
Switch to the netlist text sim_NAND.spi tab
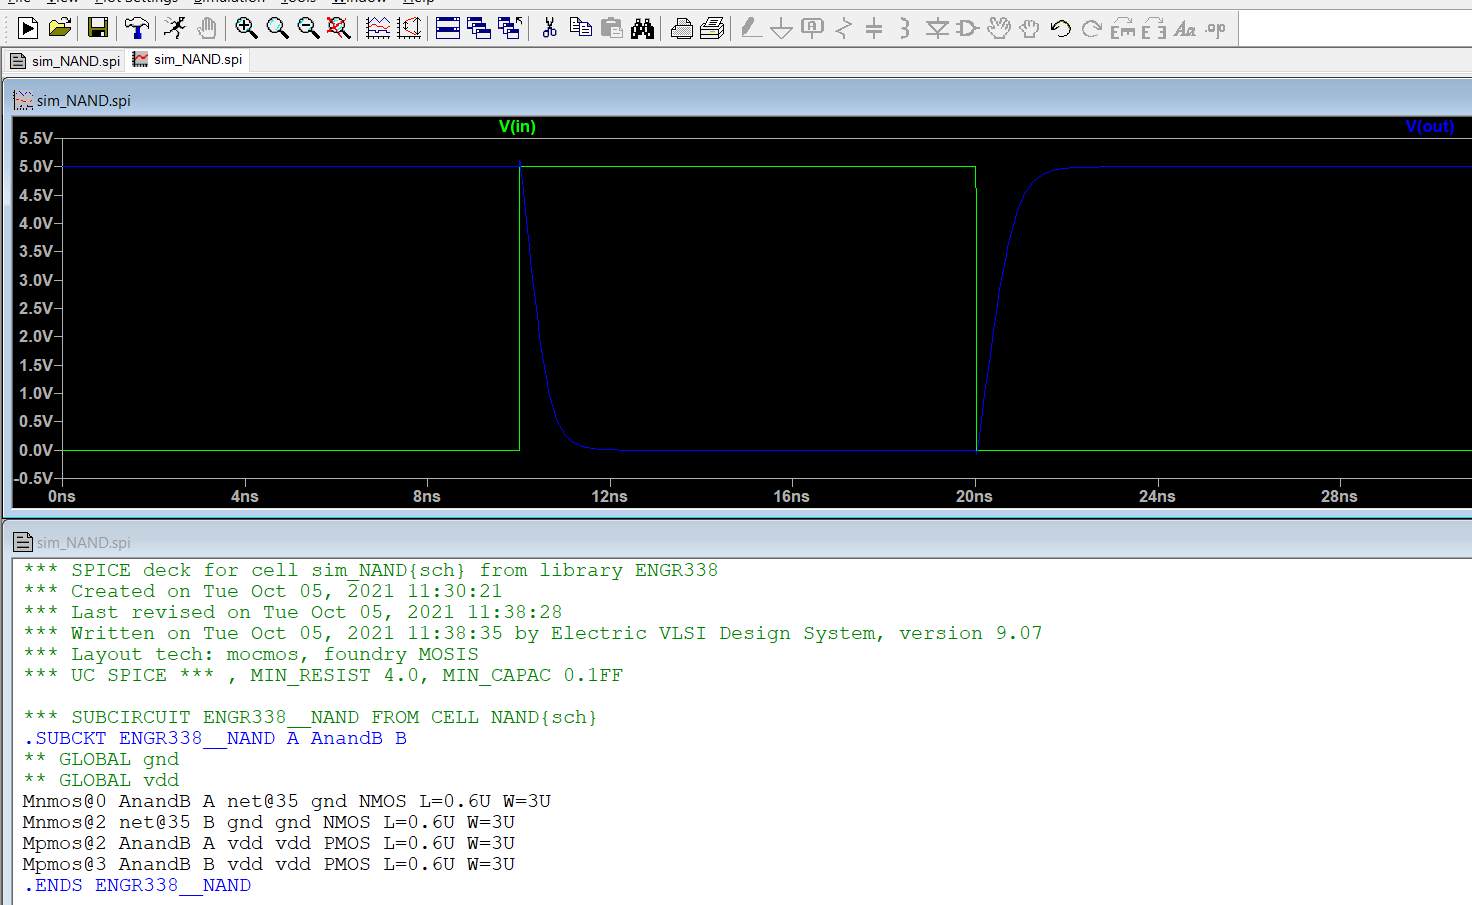pos(65,61)
